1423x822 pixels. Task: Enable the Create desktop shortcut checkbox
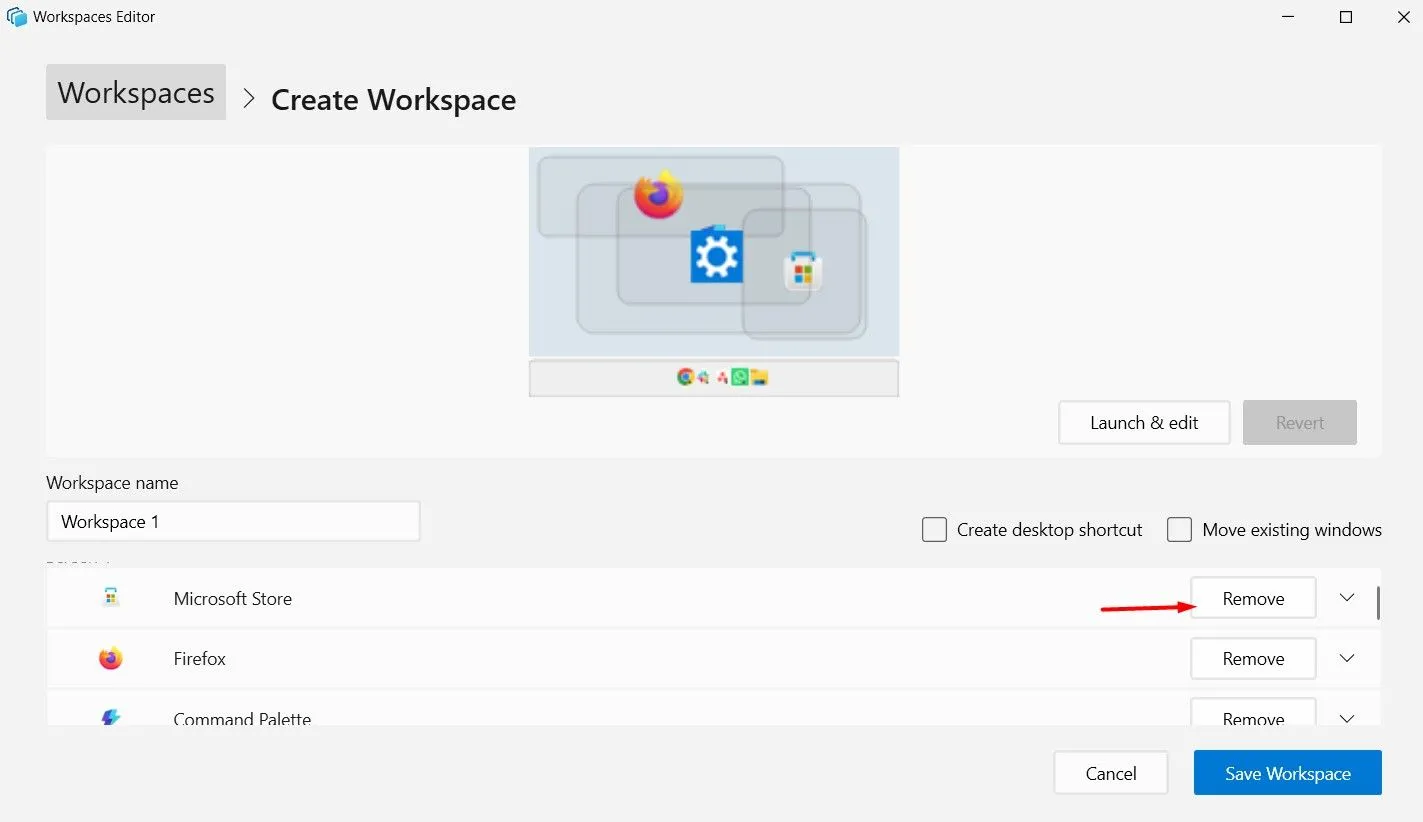click(934, 529)
